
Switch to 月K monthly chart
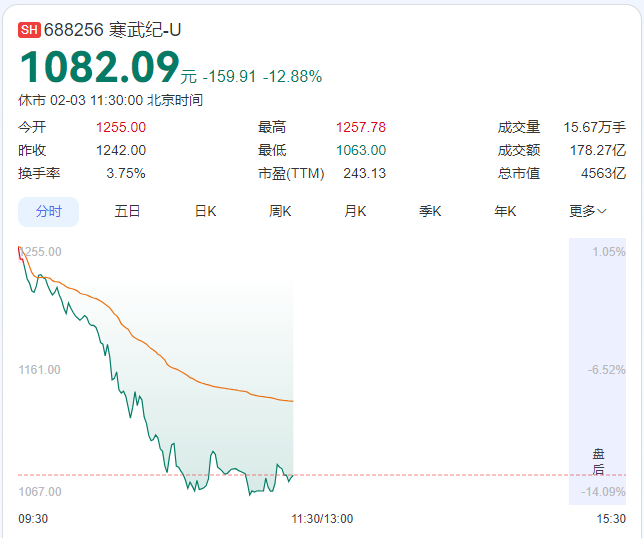pyautogui.click(x=355, y=211)
